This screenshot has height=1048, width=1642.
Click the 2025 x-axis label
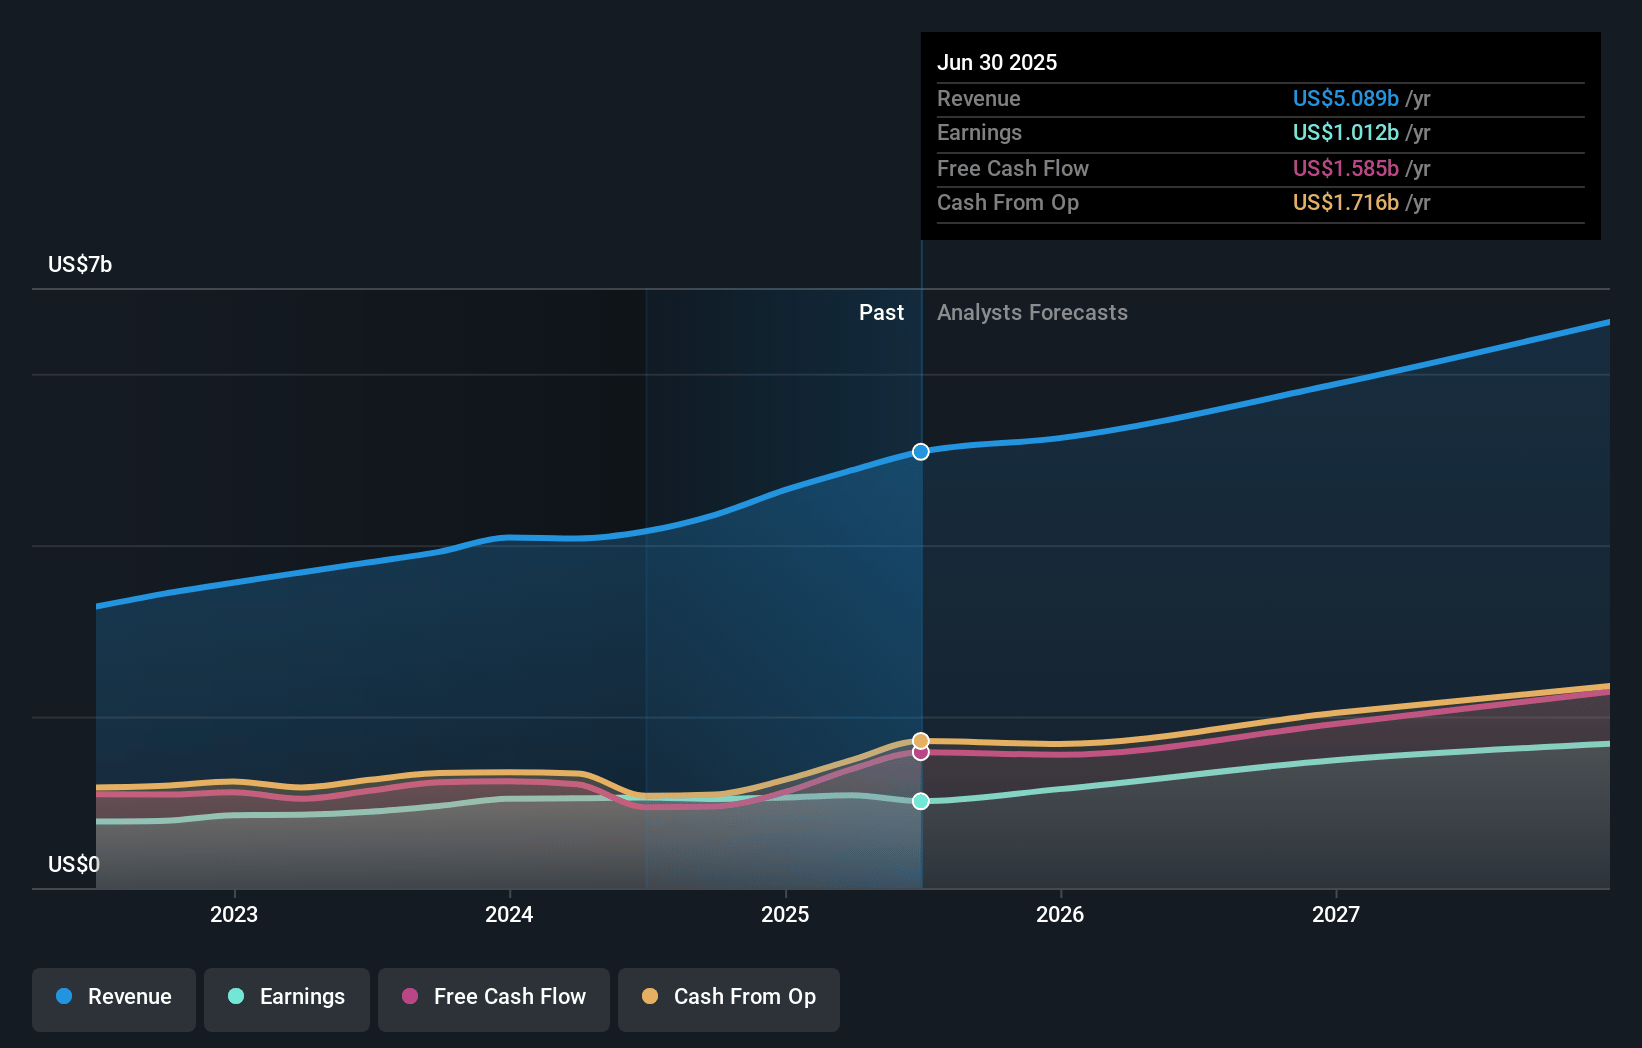coord(785,914)
